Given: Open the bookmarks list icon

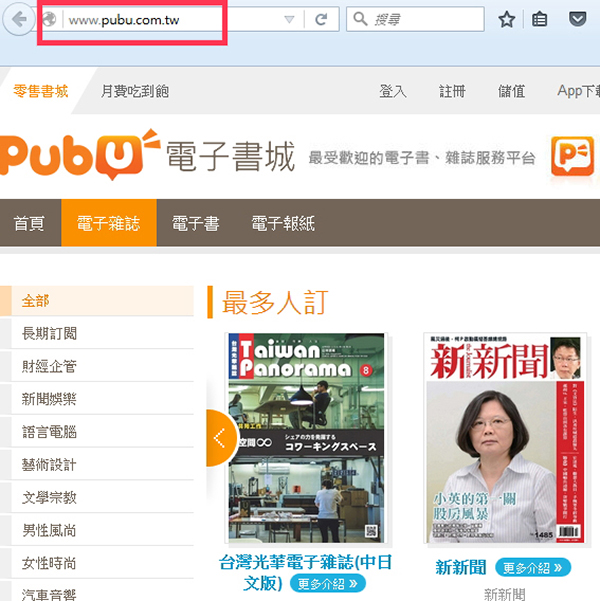Looking at the screenshot, I should (539, 19).
